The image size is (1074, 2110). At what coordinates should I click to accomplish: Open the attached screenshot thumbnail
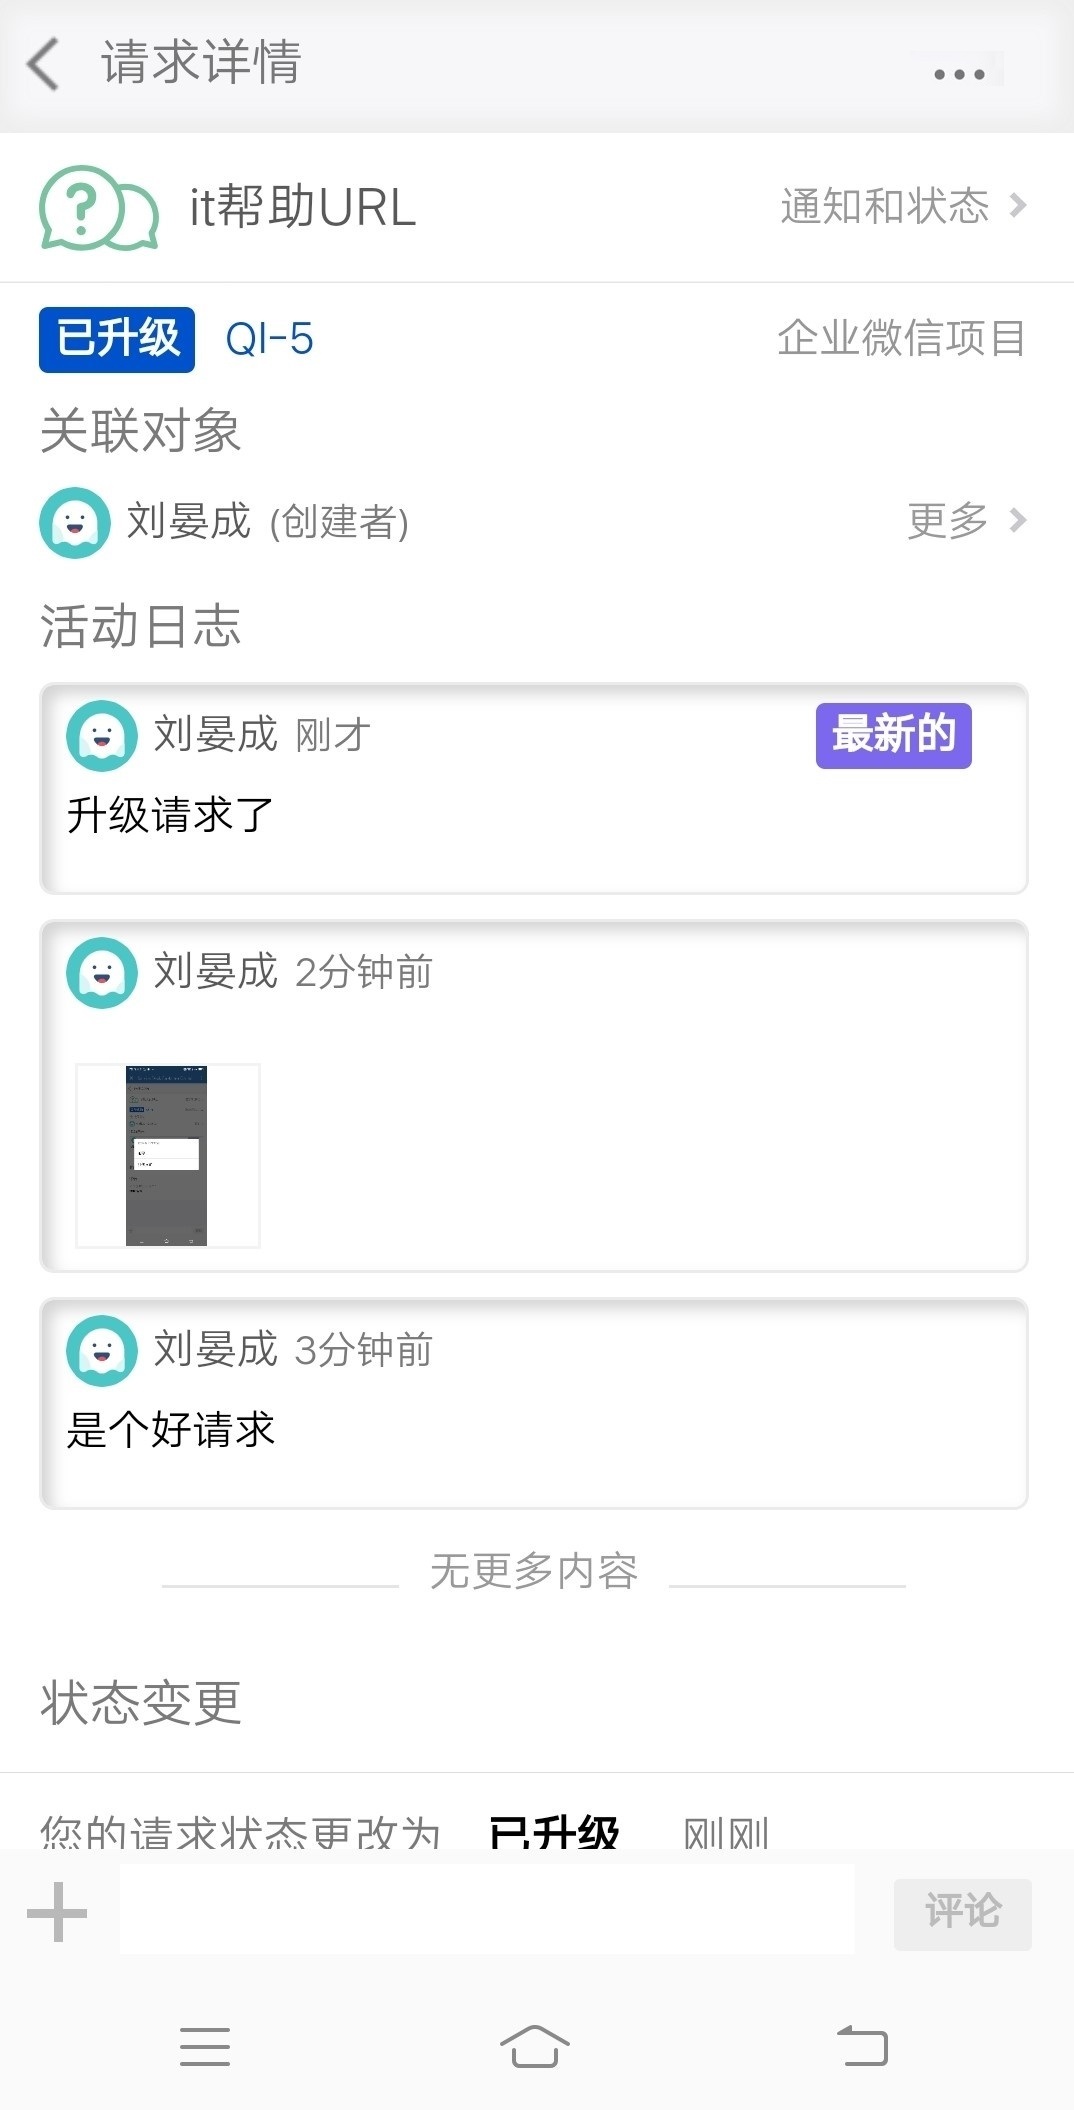tap(167, 1155)
